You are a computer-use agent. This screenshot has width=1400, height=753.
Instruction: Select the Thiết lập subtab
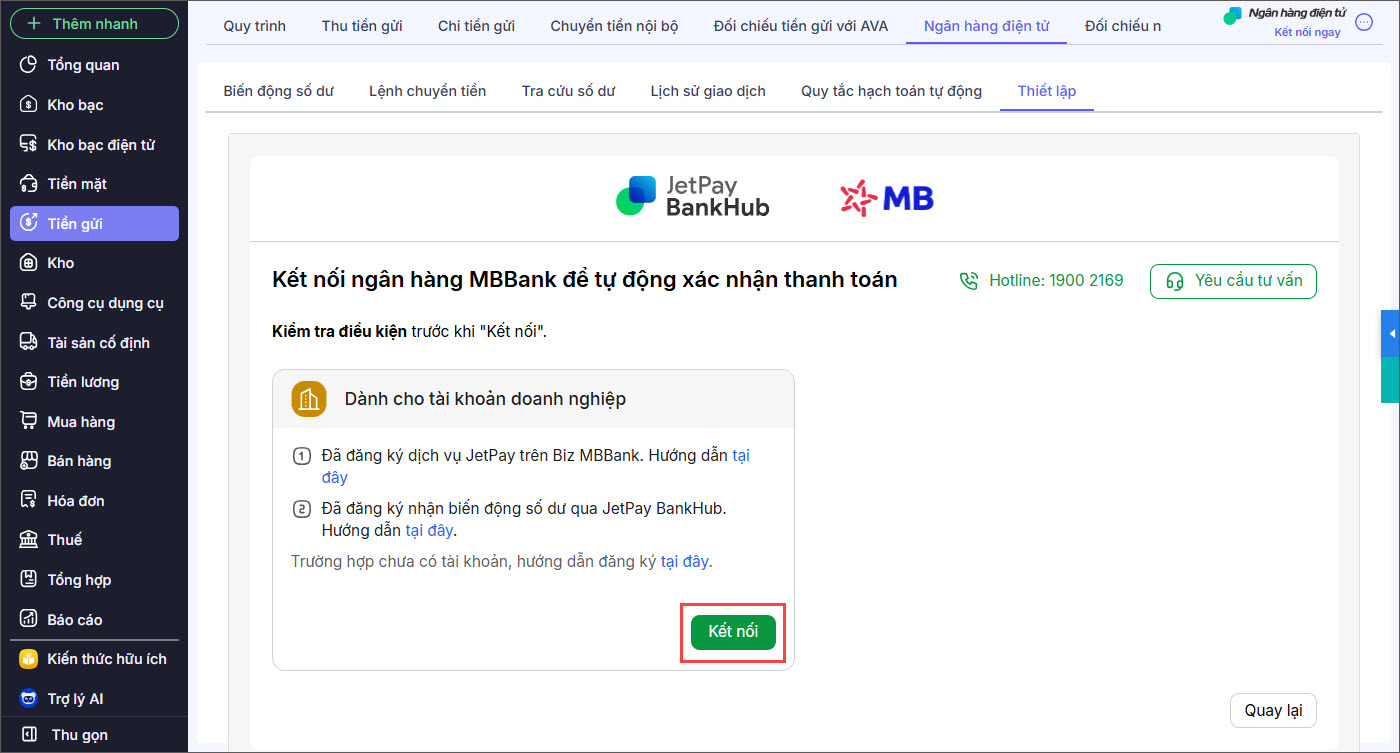1047,91
